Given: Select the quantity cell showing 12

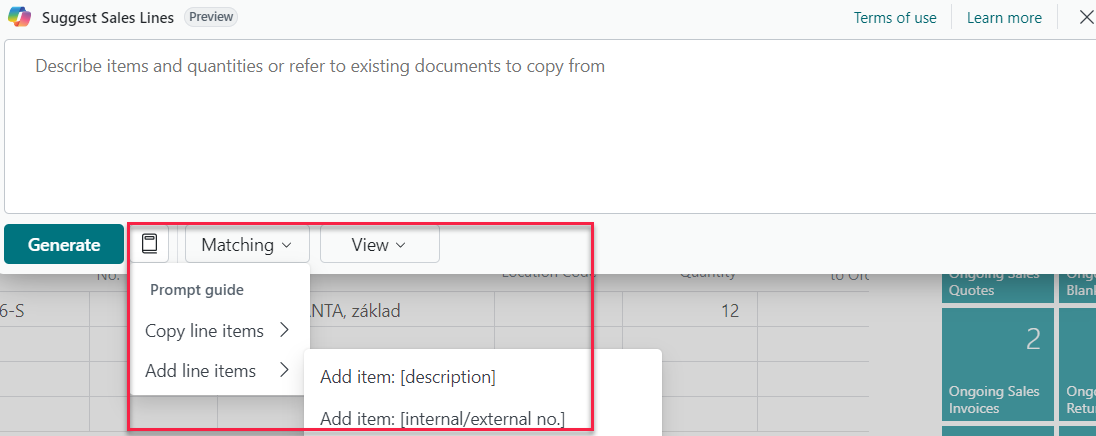Looking at the screenshot, I should tap(689, 311).
